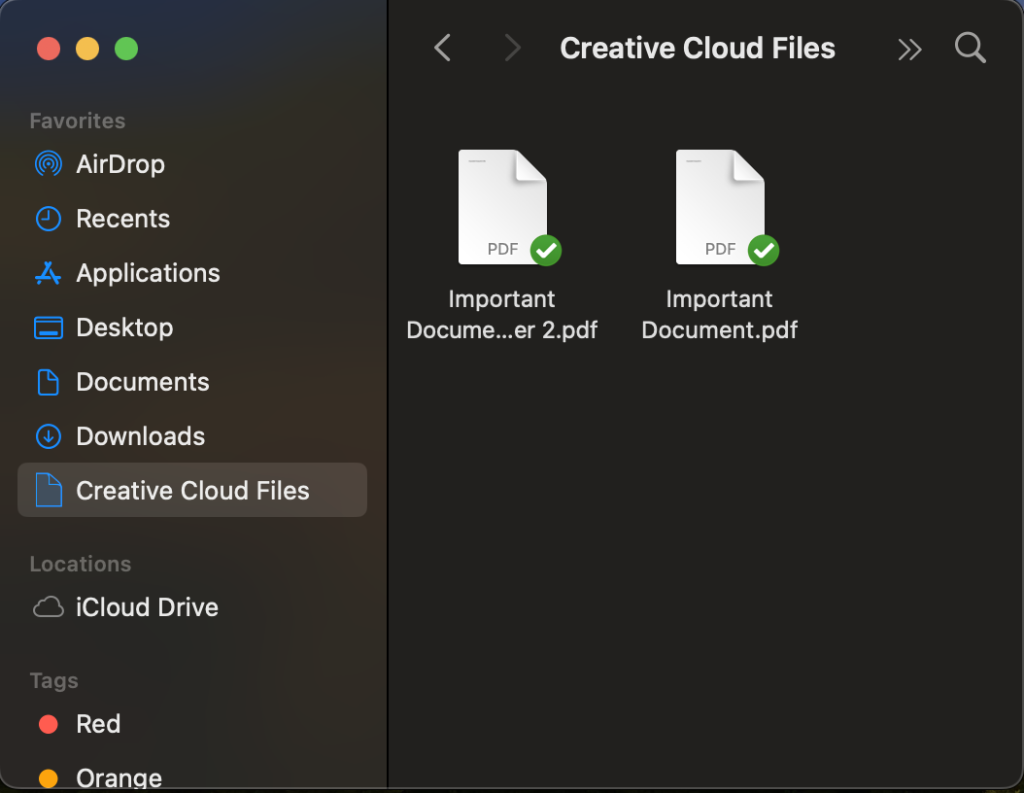Expand hidden toolbar items with double chevron
Screen dimensions: 1024x793
909,49
